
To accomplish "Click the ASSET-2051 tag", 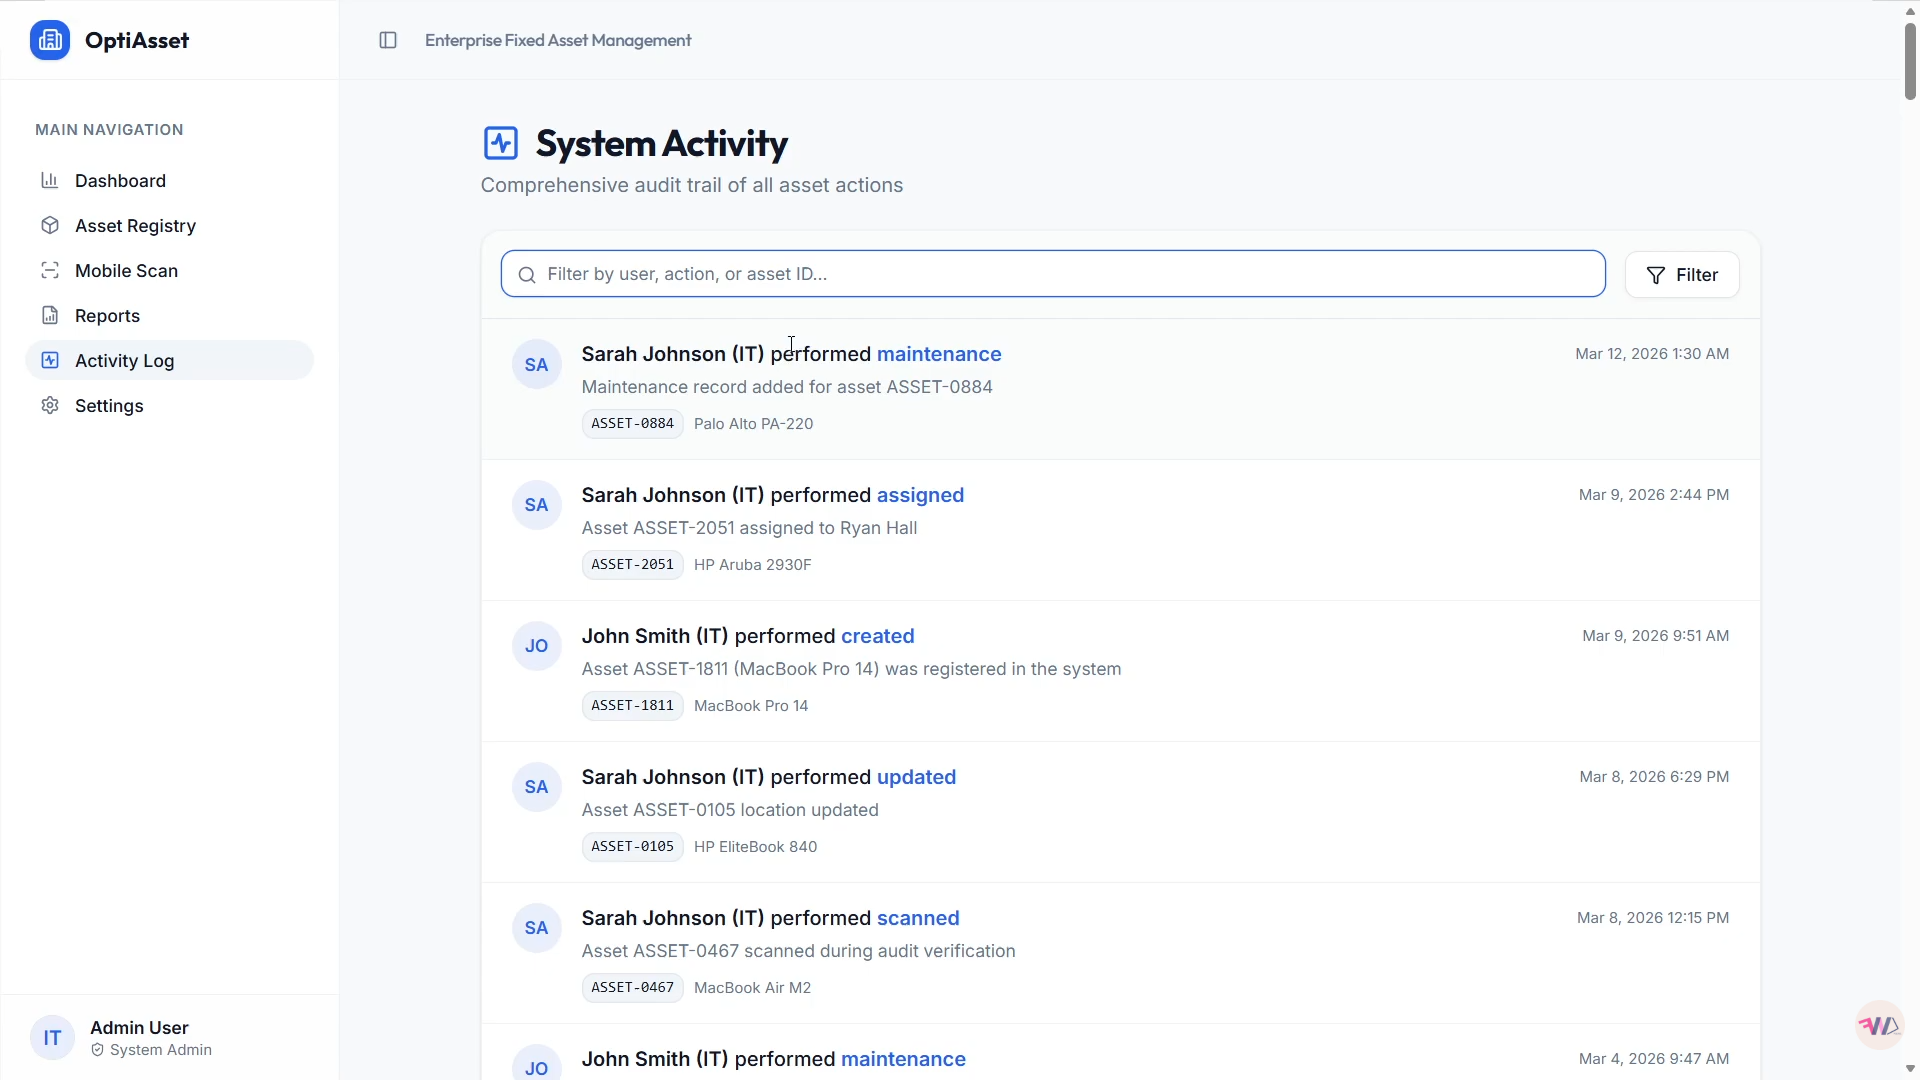I will (x=633, y=565).
